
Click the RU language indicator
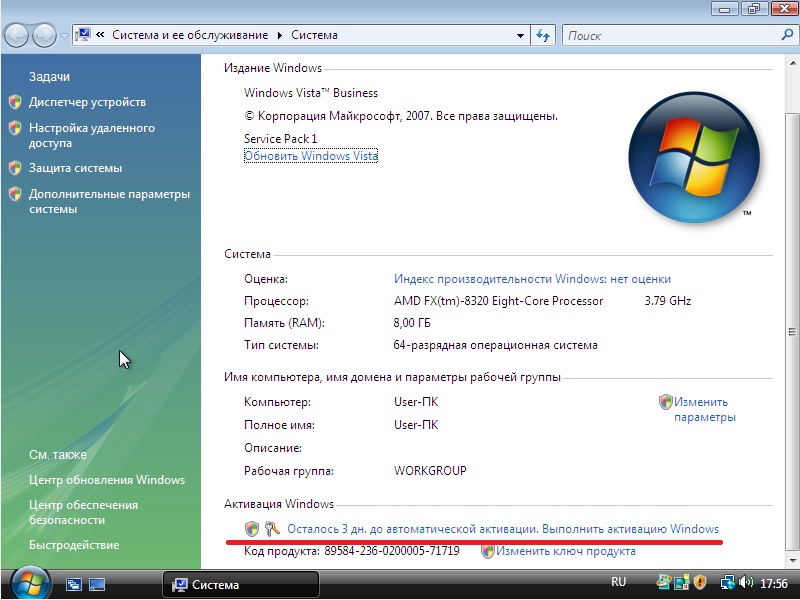(x=618, y=582)
